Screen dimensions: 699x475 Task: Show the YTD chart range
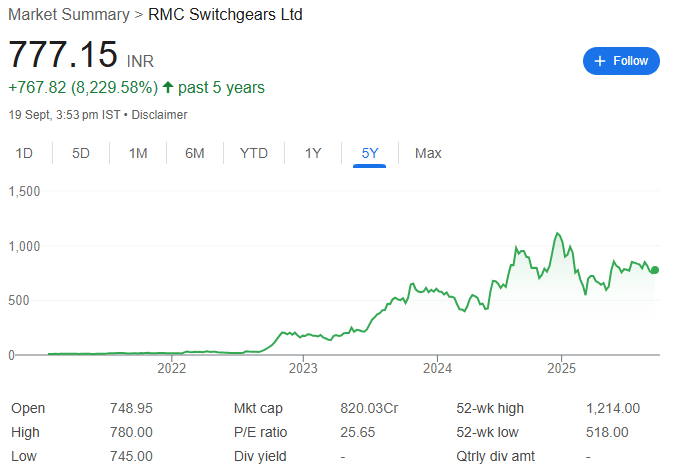[x=254, y=153]
